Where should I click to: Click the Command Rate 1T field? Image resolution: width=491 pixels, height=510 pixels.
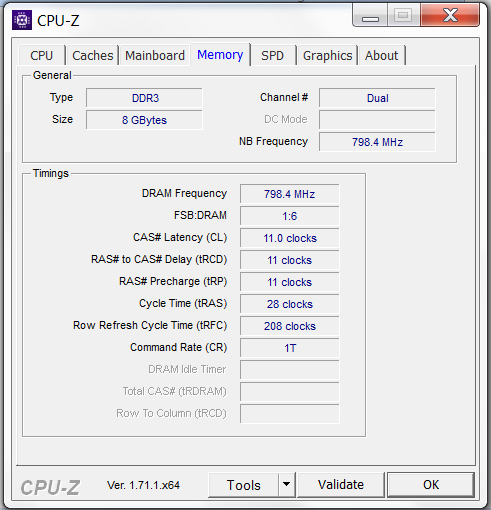point(289,348)
